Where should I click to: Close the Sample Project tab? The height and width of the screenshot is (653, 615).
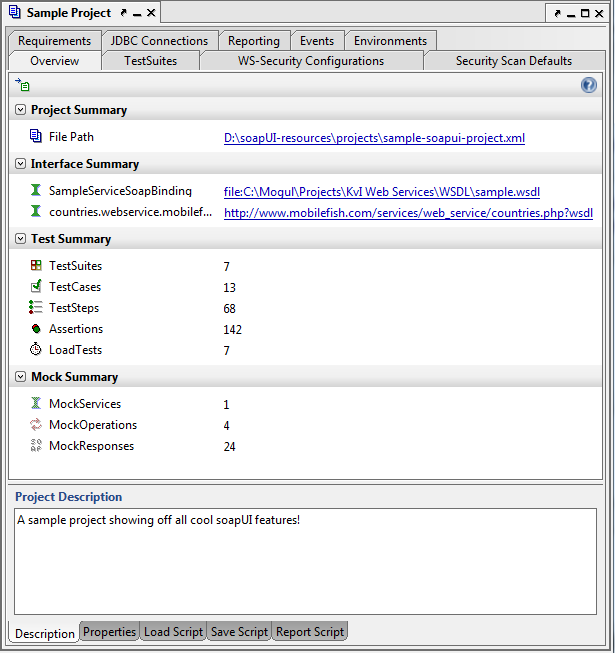tap(151, 13)
